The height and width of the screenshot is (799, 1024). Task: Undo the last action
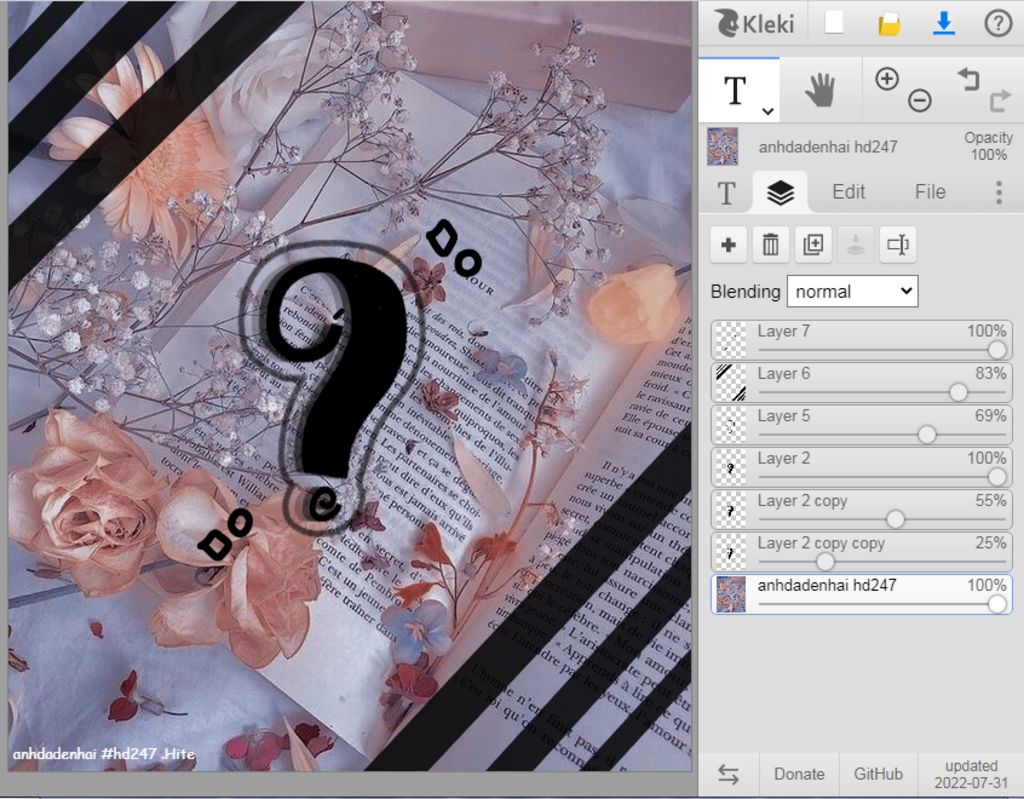tap(968, 79)
